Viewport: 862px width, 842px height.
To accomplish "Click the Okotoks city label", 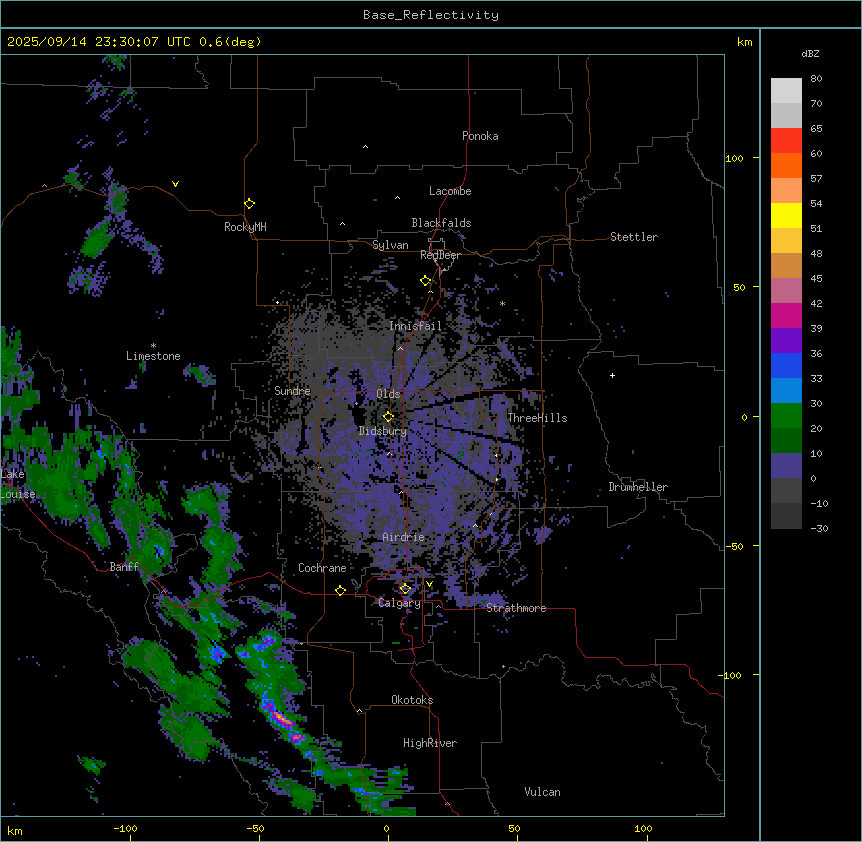I will click(x=412, y=700).
